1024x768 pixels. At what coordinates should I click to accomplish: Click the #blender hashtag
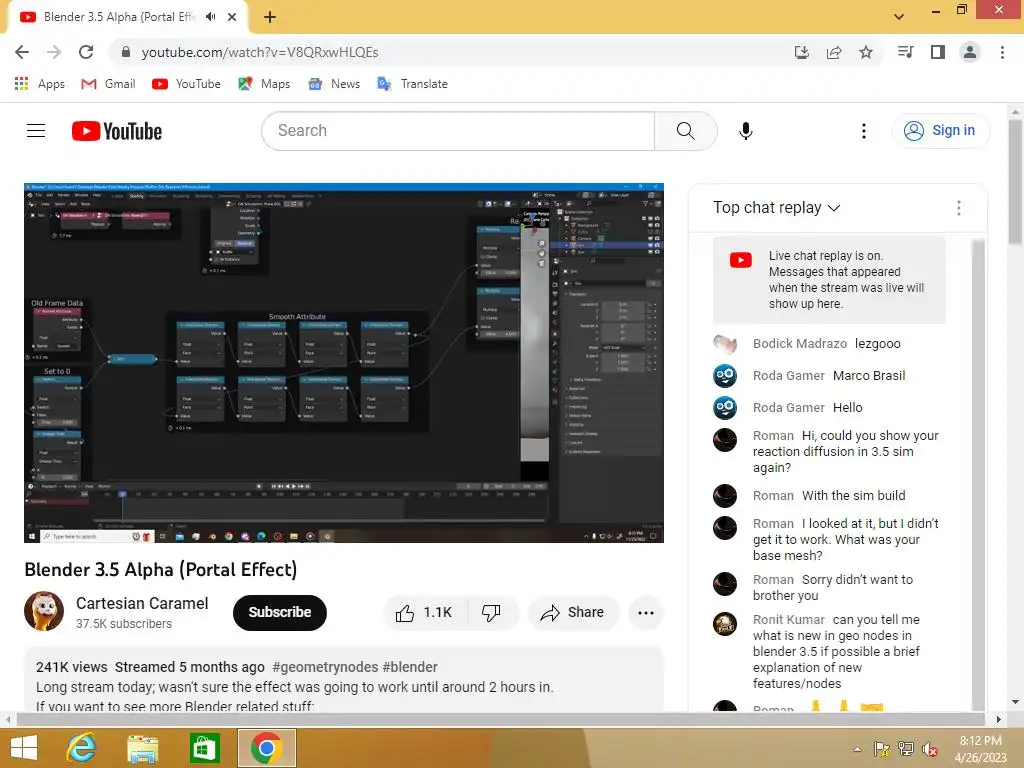point(410,667)
